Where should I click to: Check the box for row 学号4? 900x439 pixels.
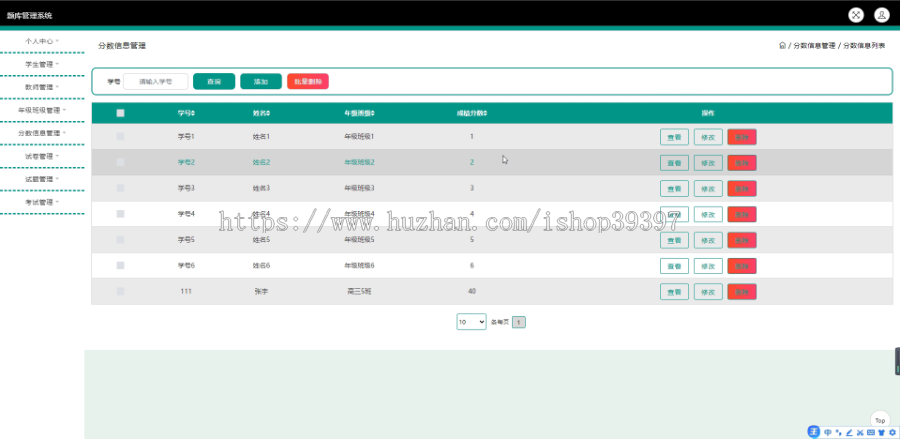click(x=120, y=214)
